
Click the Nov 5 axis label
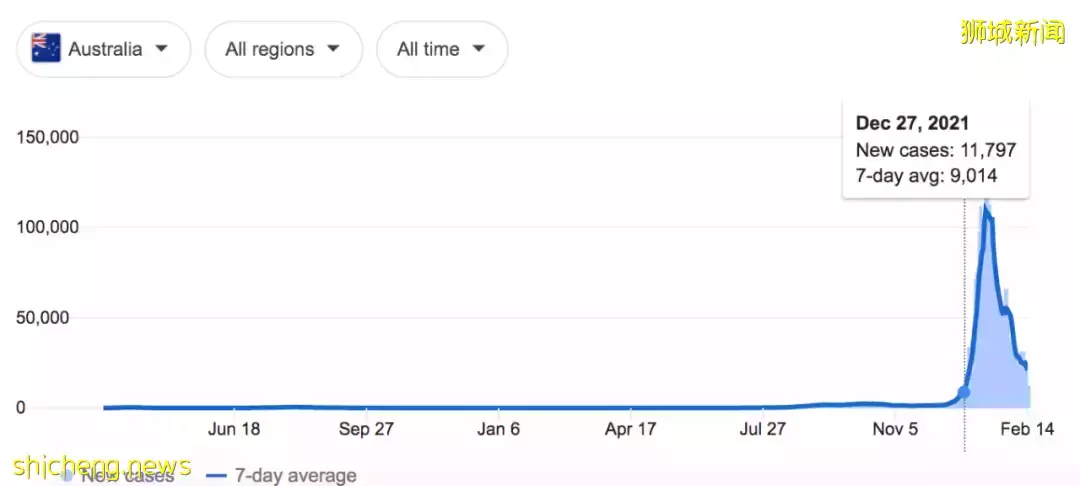point(895,429)
